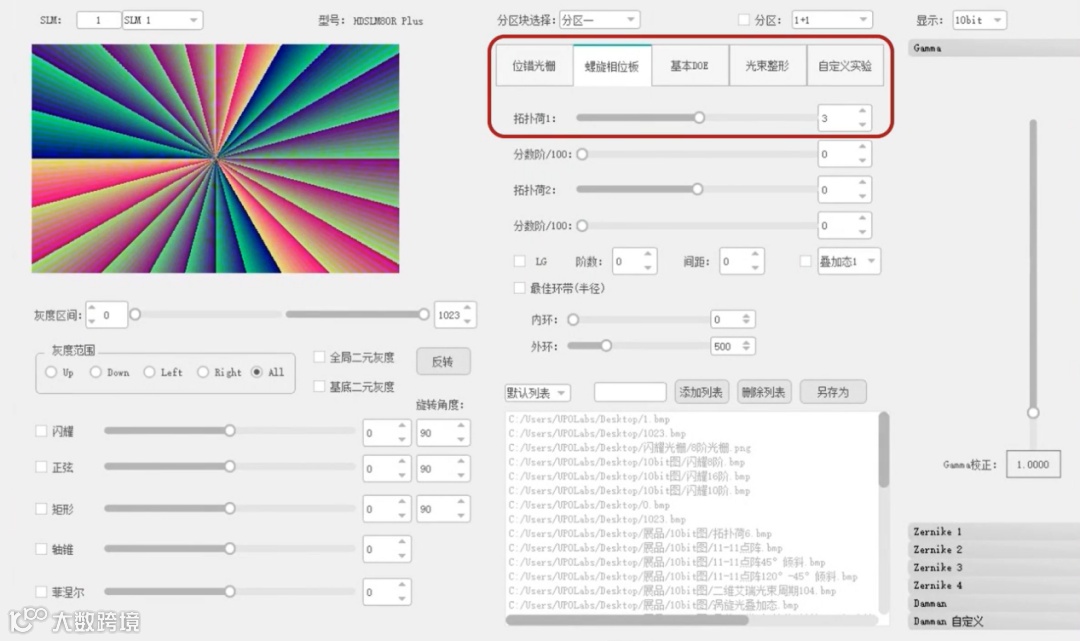The image size is (1080, 641).
Task: Enable the 轴锥 checkbox
Action: coord(41,549)
